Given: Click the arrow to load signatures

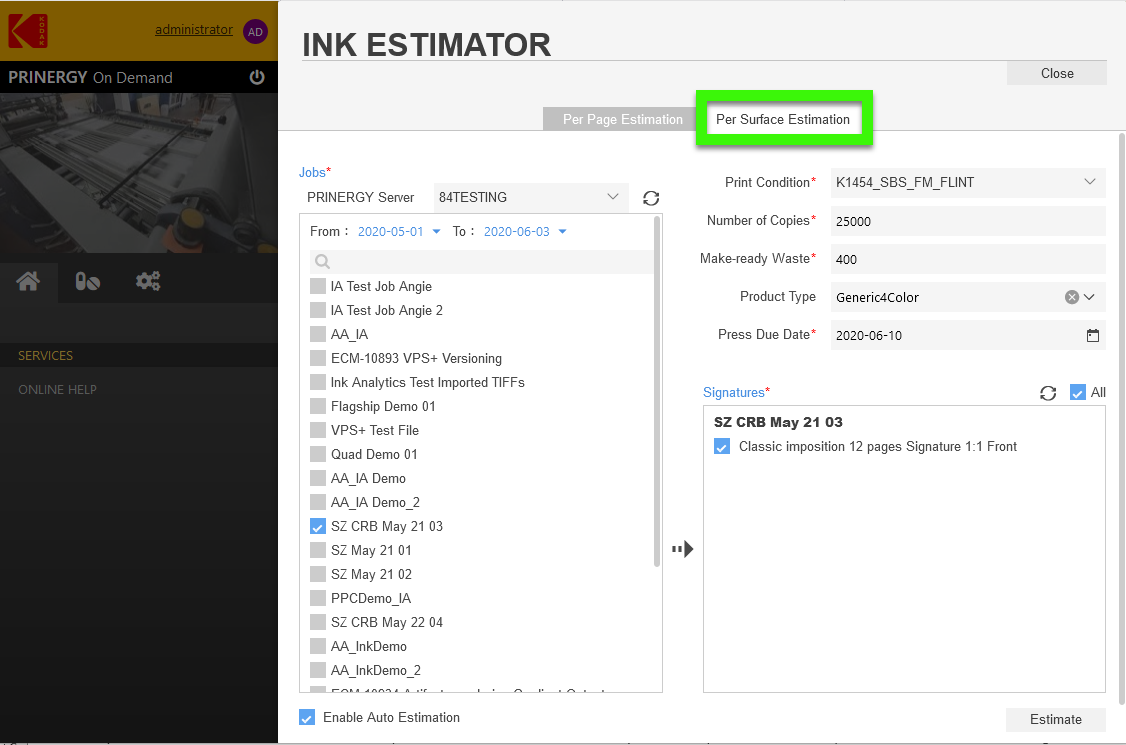Looking at the screenshot, I should pos(682,549).
